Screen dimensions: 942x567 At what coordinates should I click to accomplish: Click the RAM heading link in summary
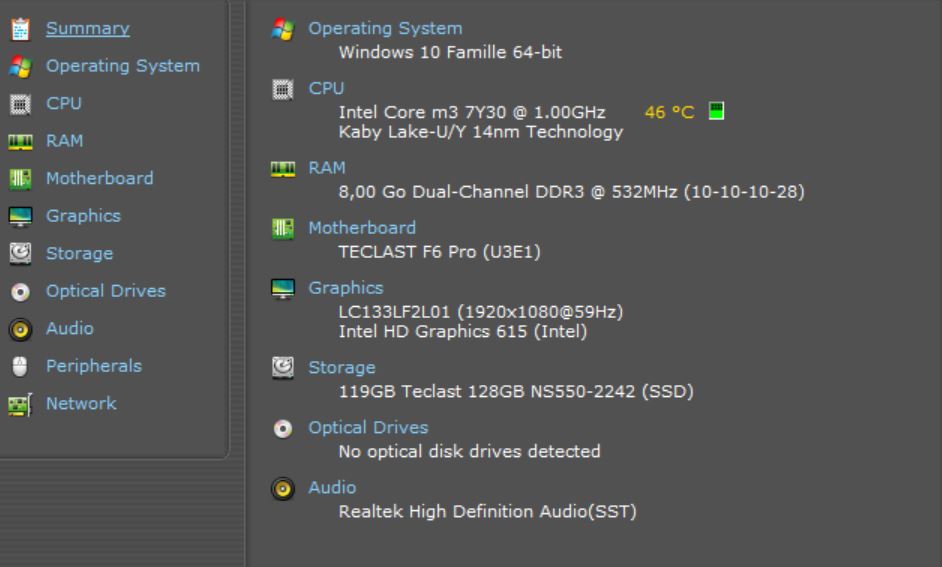pyautogui.click(x=327, y=168)
